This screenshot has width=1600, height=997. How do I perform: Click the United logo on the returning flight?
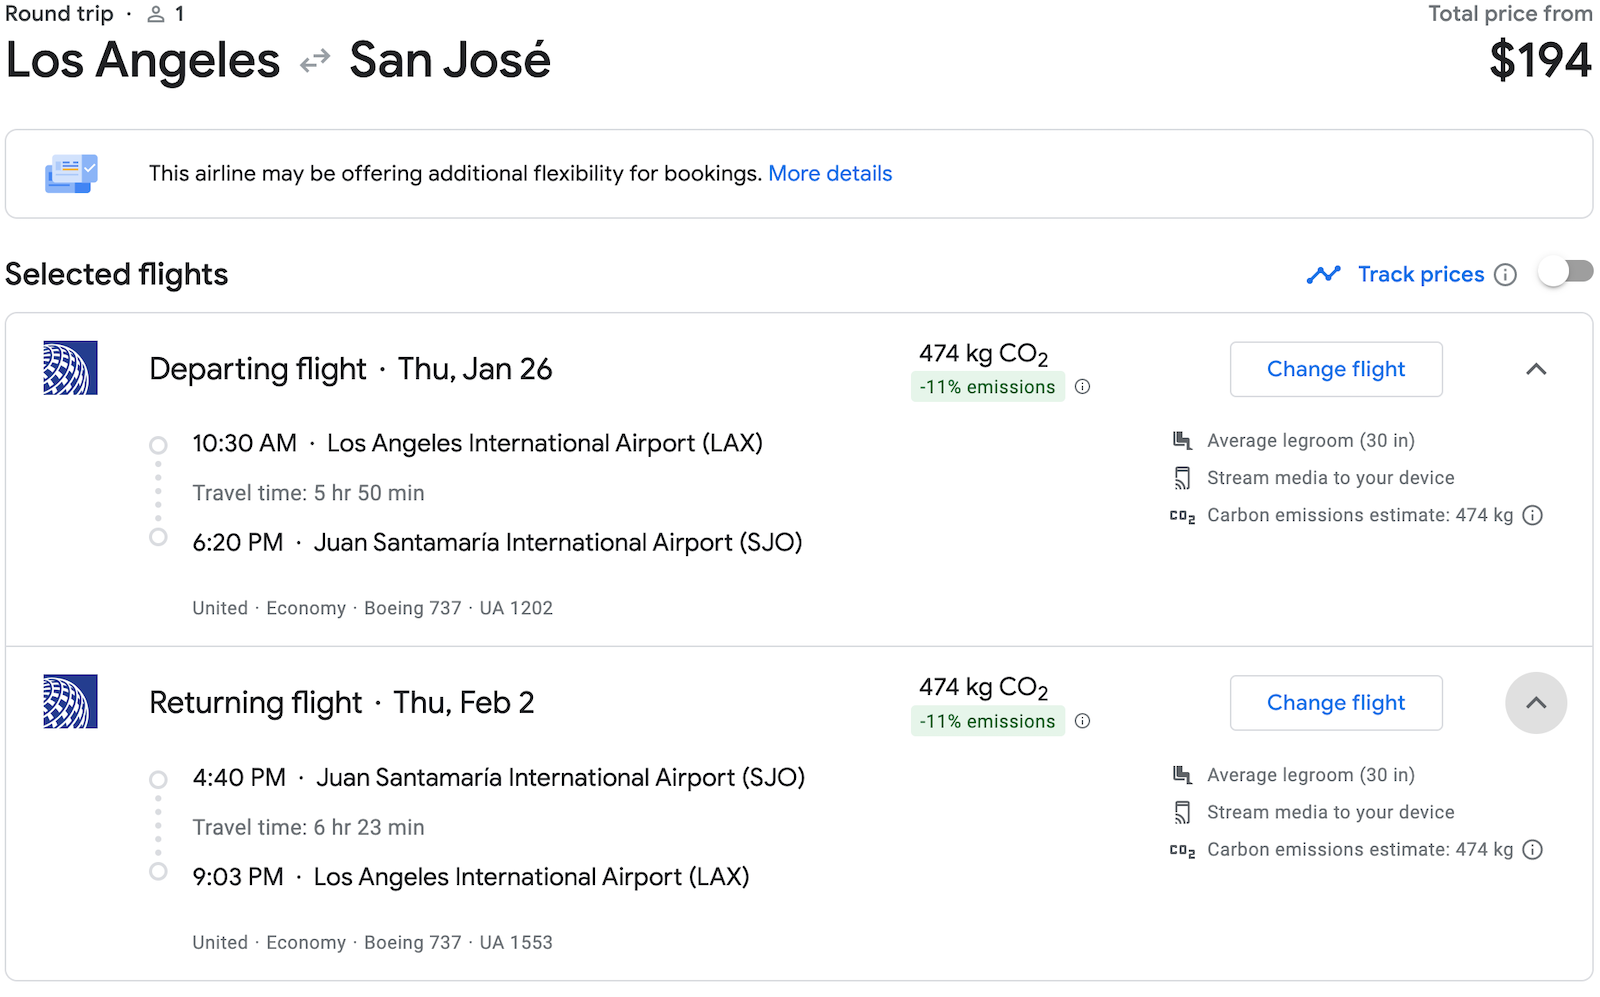(x=69, y=703)
